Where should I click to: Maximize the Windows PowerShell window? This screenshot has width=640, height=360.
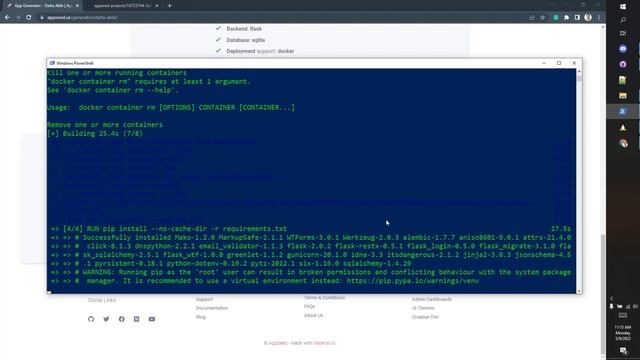click(x=559, y=63)
